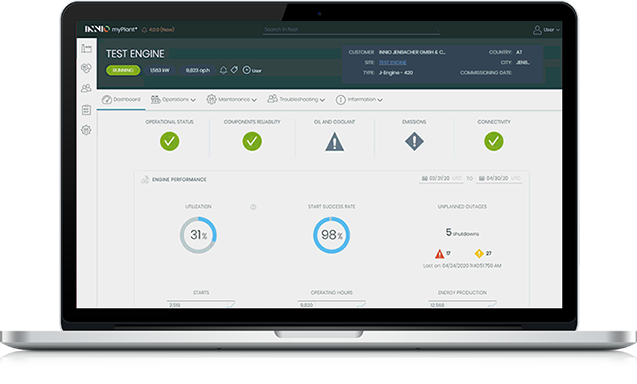This screenshot has height=384, width=637.
Task: Click the red alarm triangle showing 17
Action: [x=440, y=254]
